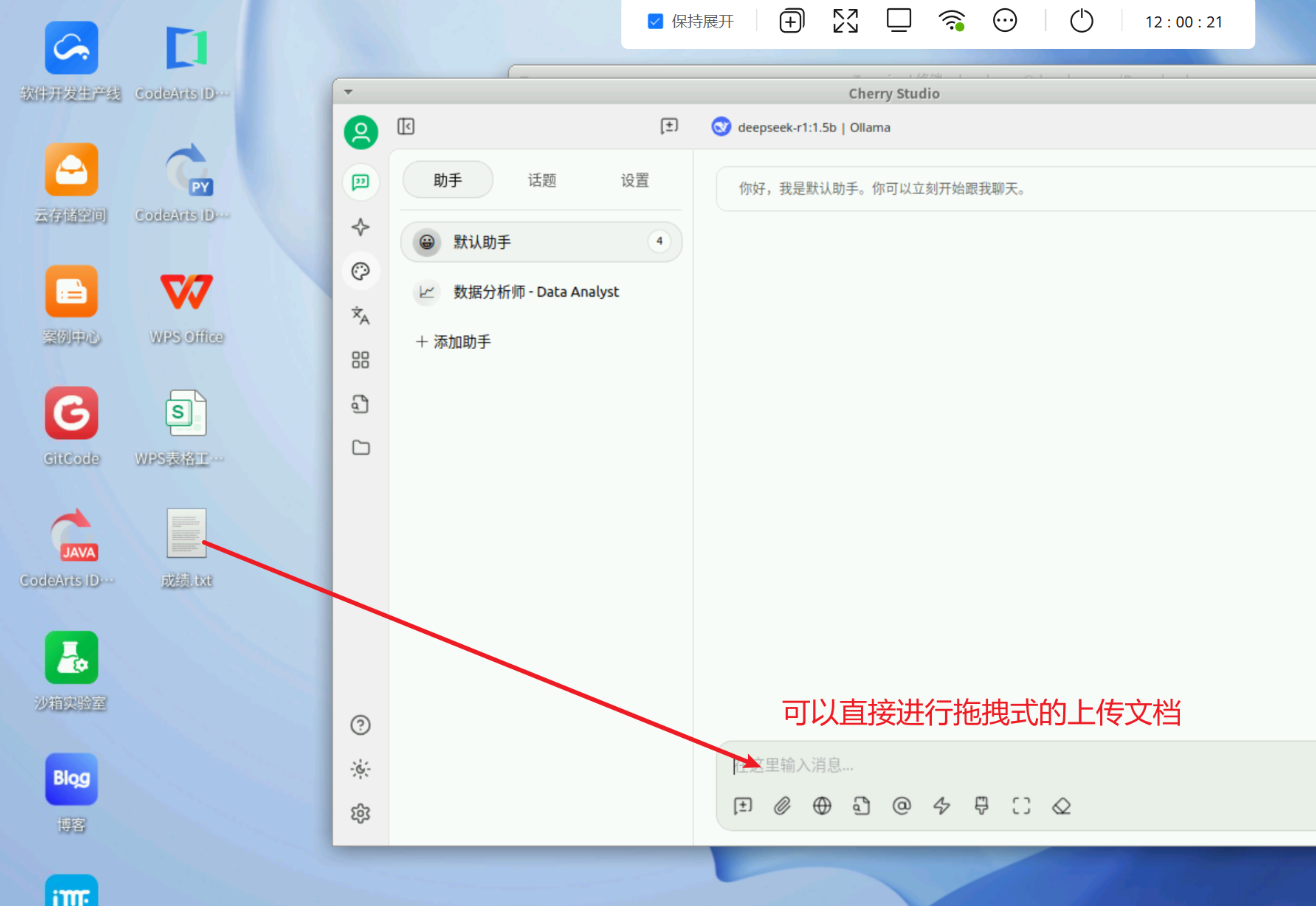Open the files folder sidebar icon
The image size is (1316, 906).
(x=361, y=448)
